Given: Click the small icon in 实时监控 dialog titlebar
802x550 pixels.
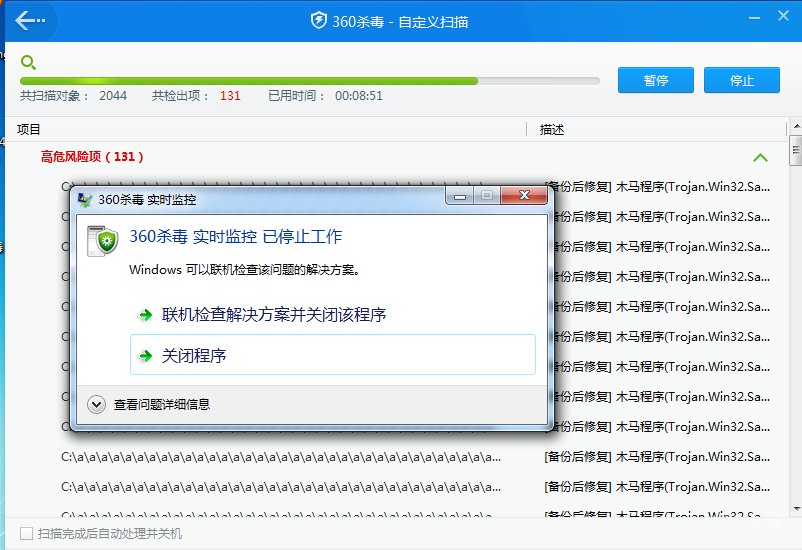Looking at the screenshot, I should coord(85,199).
